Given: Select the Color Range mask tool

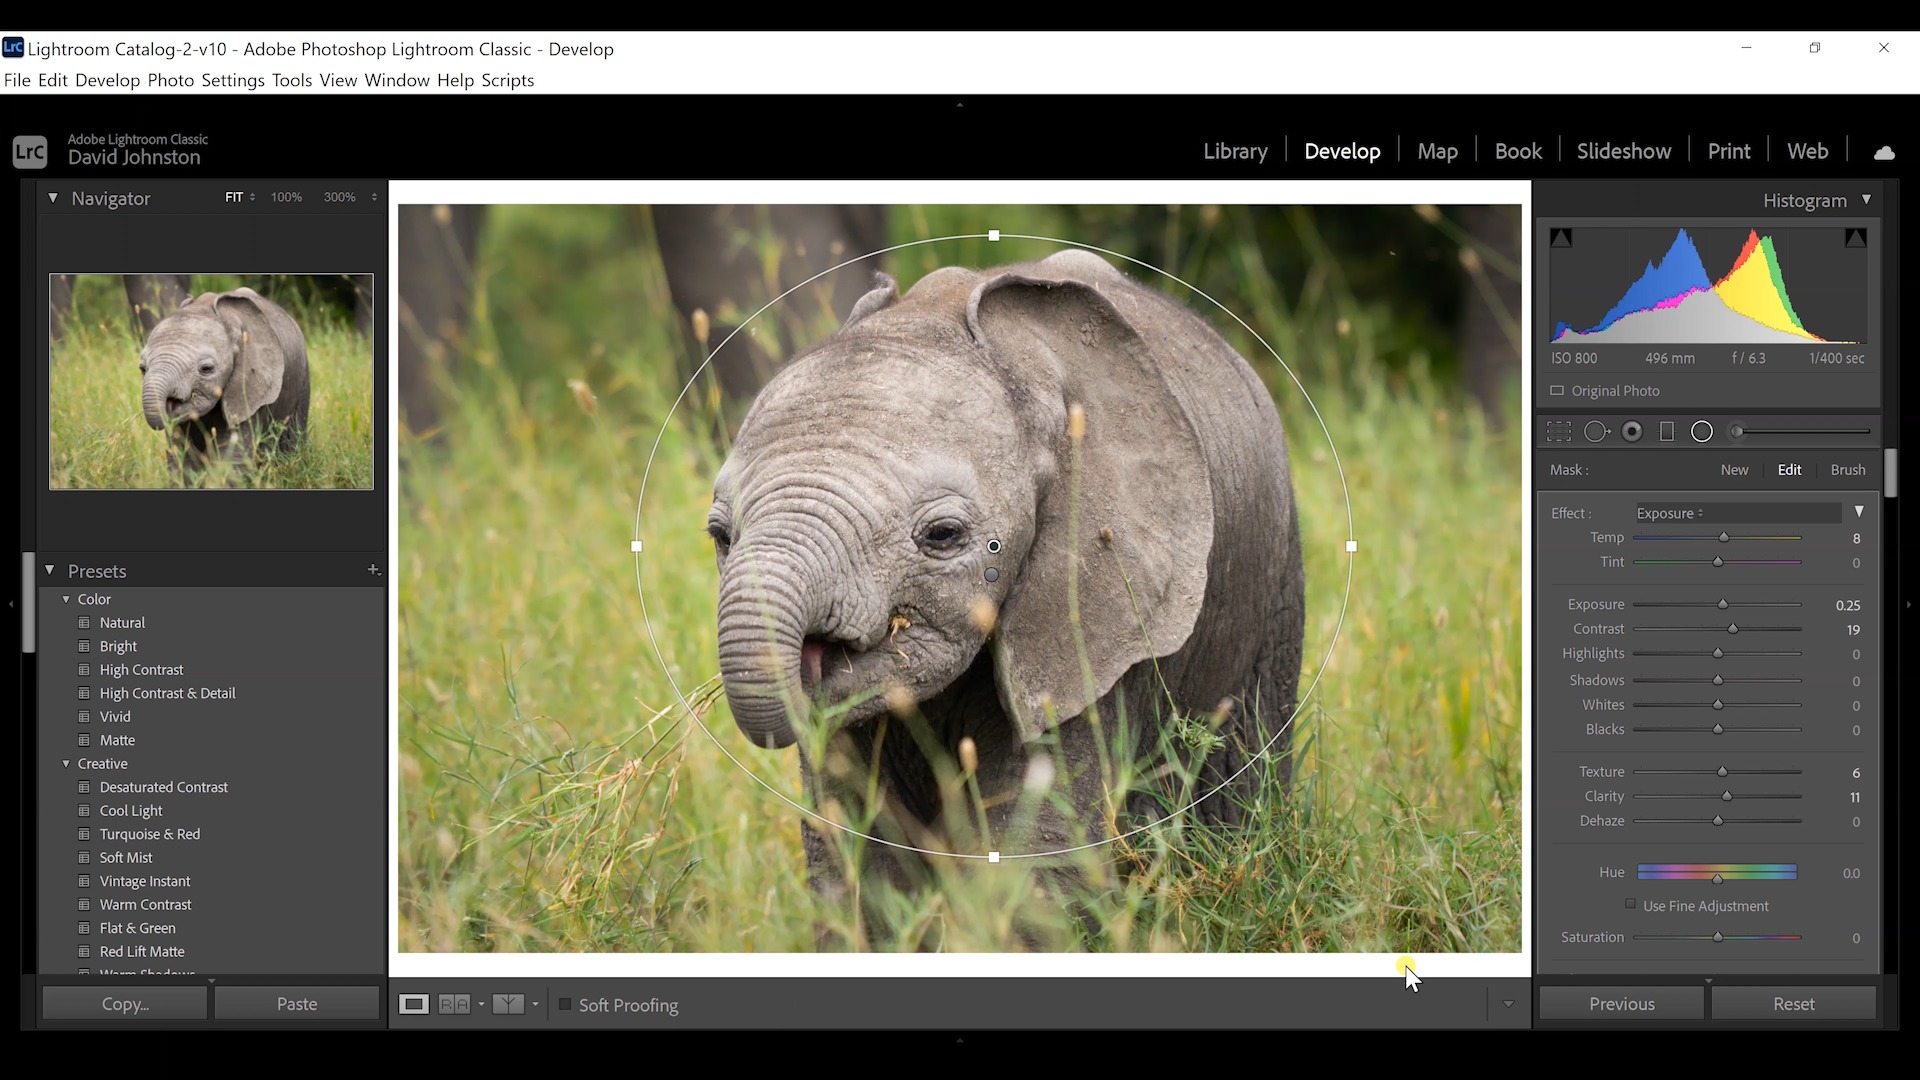Looking at the screenshot, I should pos(1633,431).
